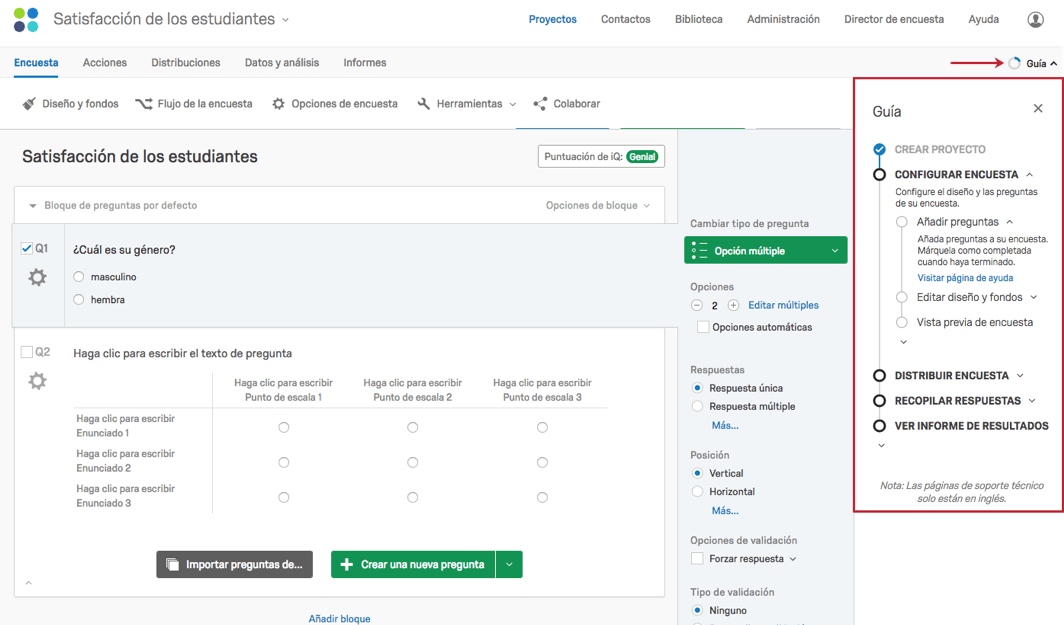The width and height of the screenshot is (1064, 625).
Task: Open Contactos page
Action: coord(626,20)
